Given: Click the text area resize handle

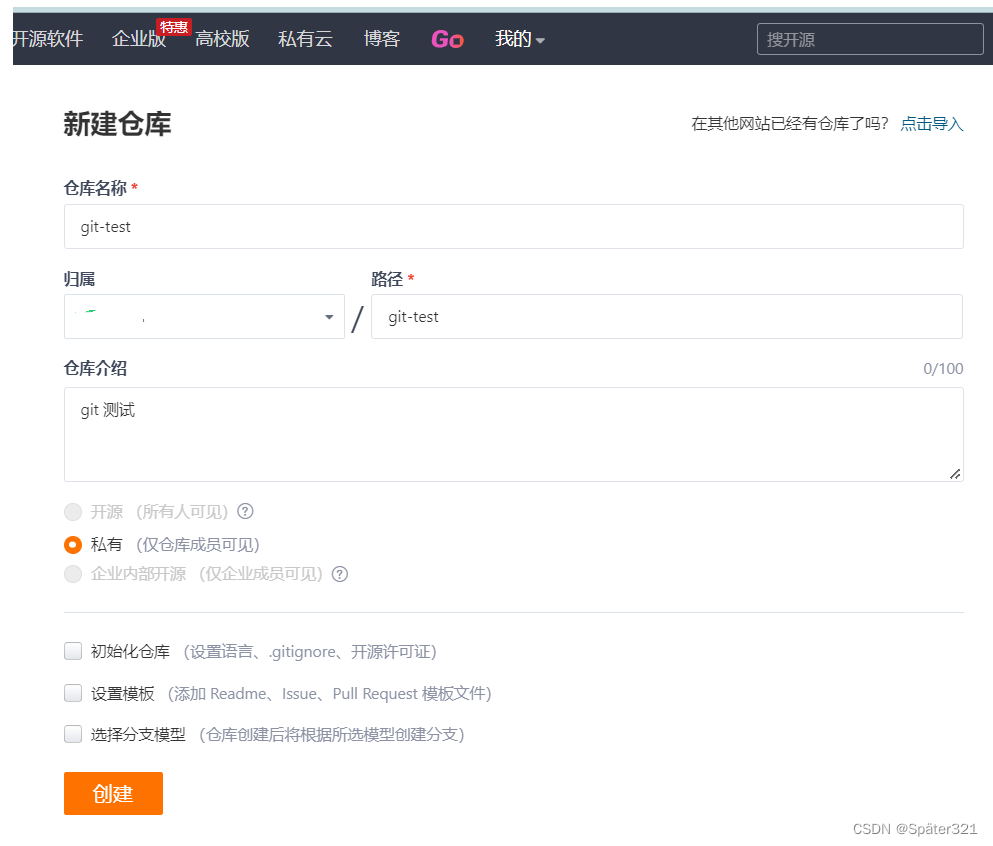Looking at the screenshot, I should pos(955,474).
